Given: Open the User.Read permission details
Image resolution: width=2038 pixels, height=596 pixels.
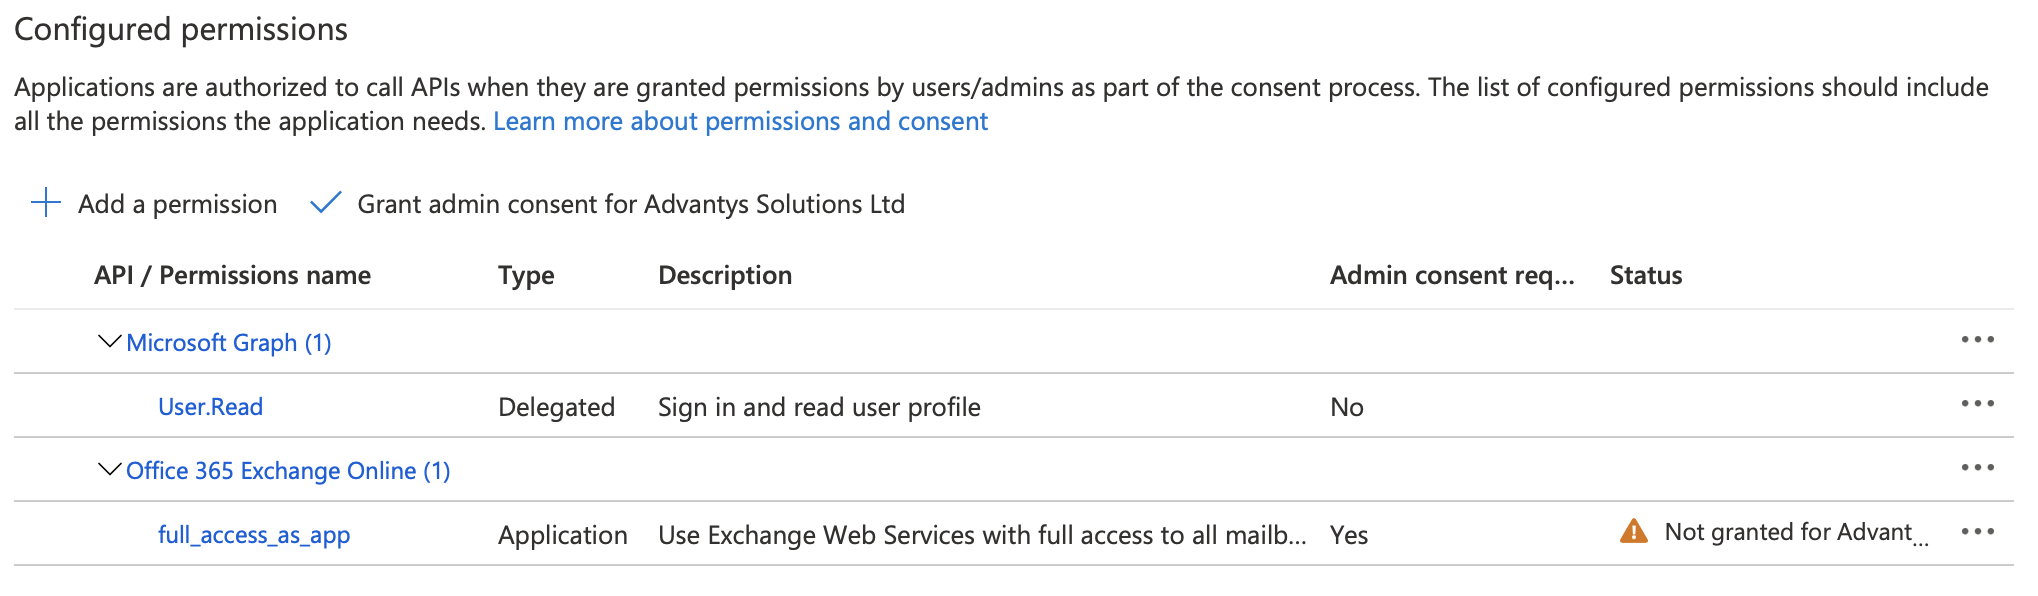Looking at the screenshot, I should pos(210,407).
